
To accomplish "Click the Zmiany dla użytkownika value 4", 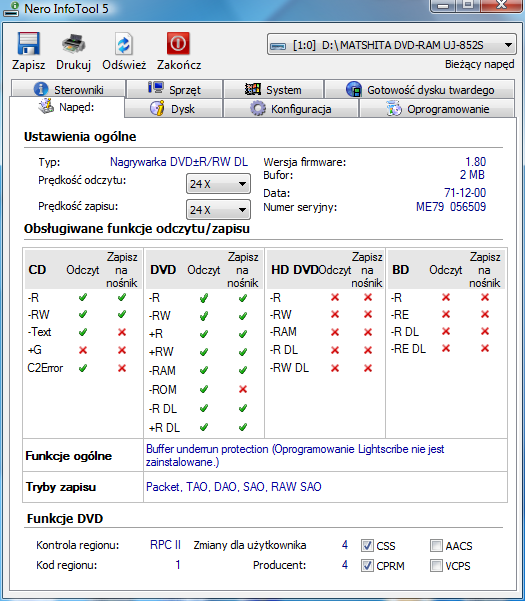I will pyautogui.click(x=345, y=545).
